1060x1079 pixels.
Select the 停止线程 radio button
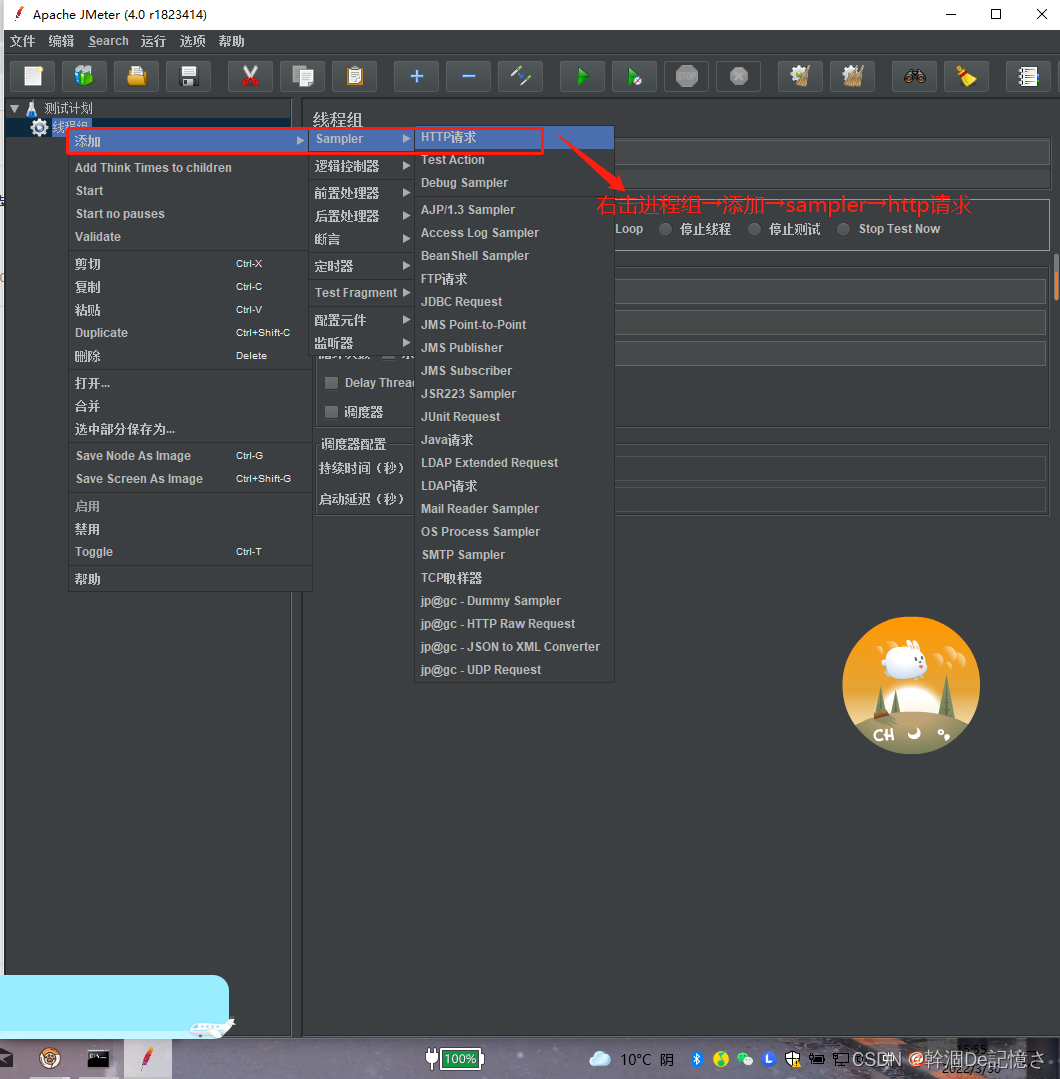(665, 229)
